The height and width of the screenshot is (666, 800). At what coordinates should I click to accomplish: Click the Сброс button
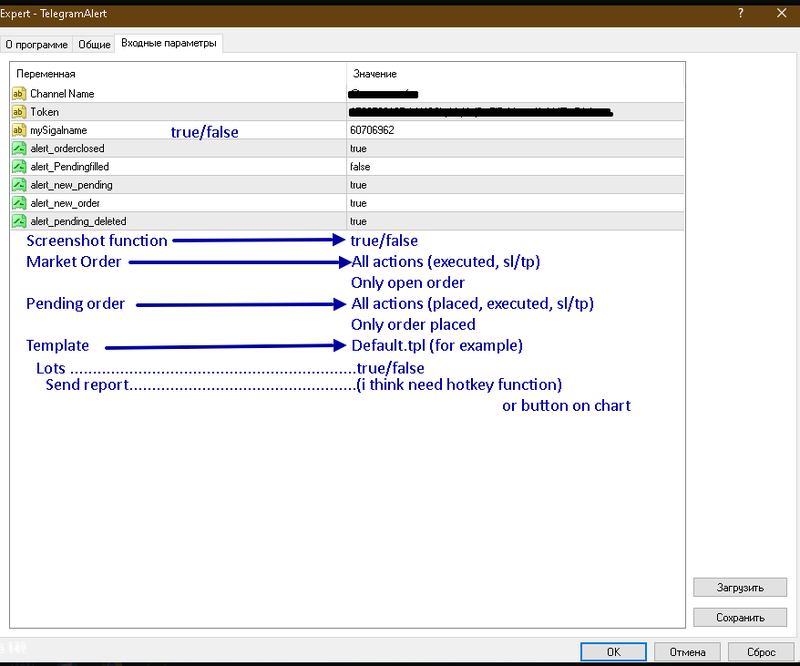click(x=761, y=652)
